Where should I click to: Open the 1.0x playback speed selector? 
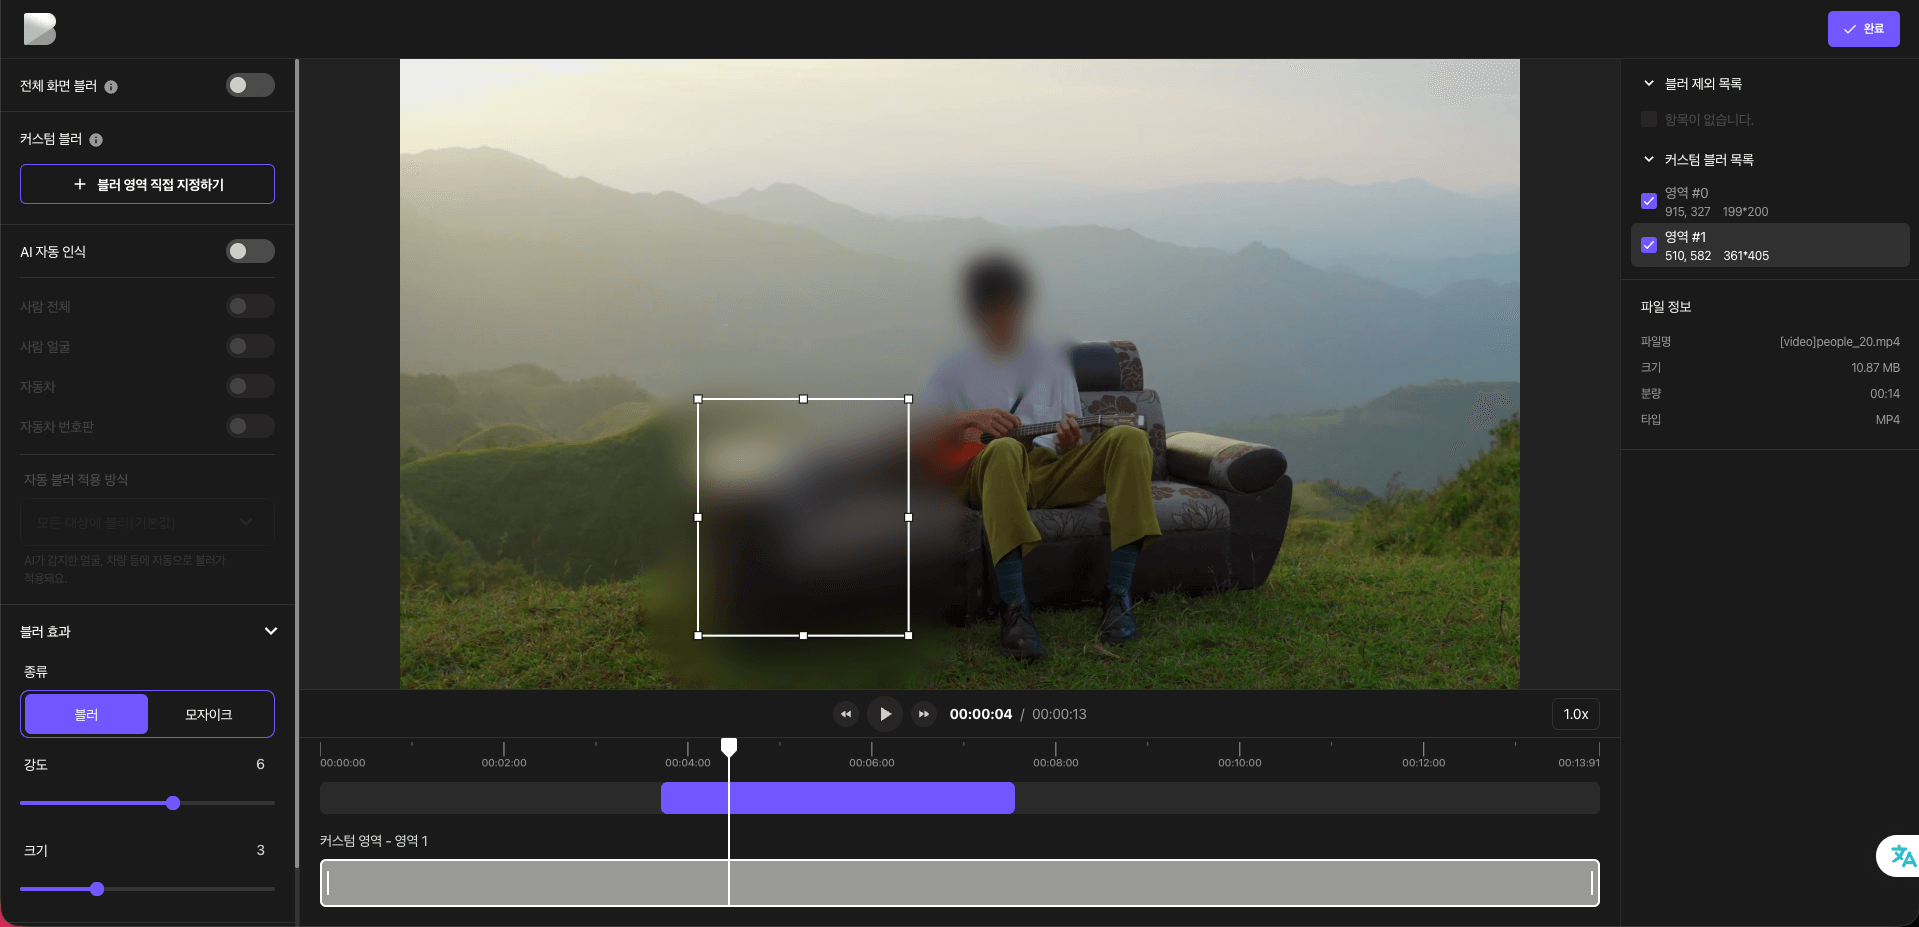click(x=1575, y=714)
